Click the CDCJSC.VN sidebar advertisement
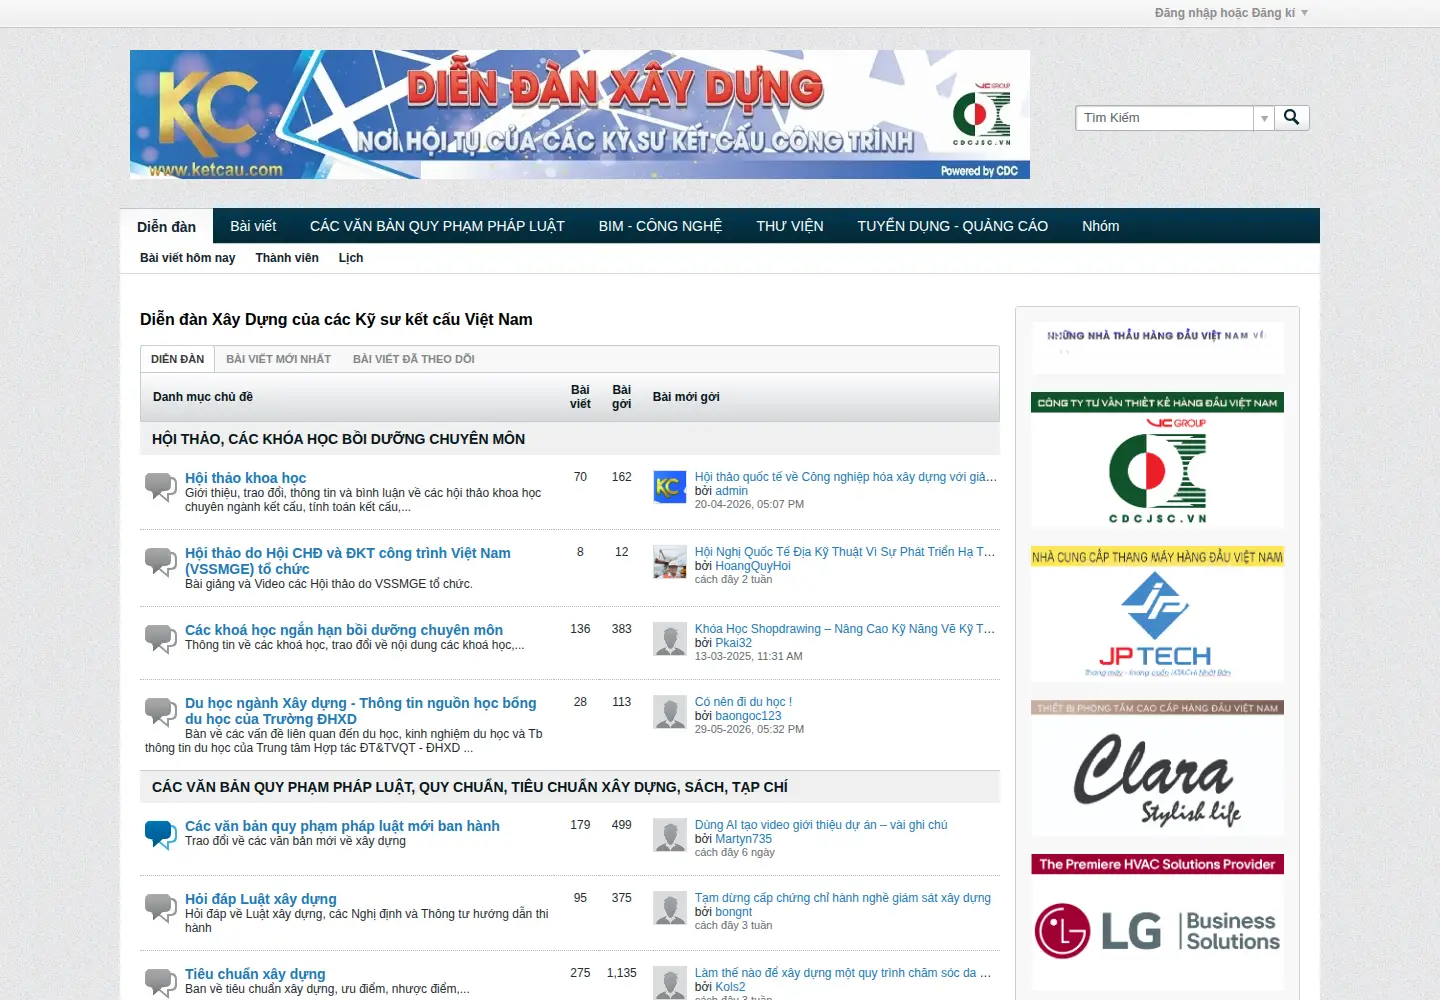The width and height of the screenshot is (1440, 1000). 1158,461
